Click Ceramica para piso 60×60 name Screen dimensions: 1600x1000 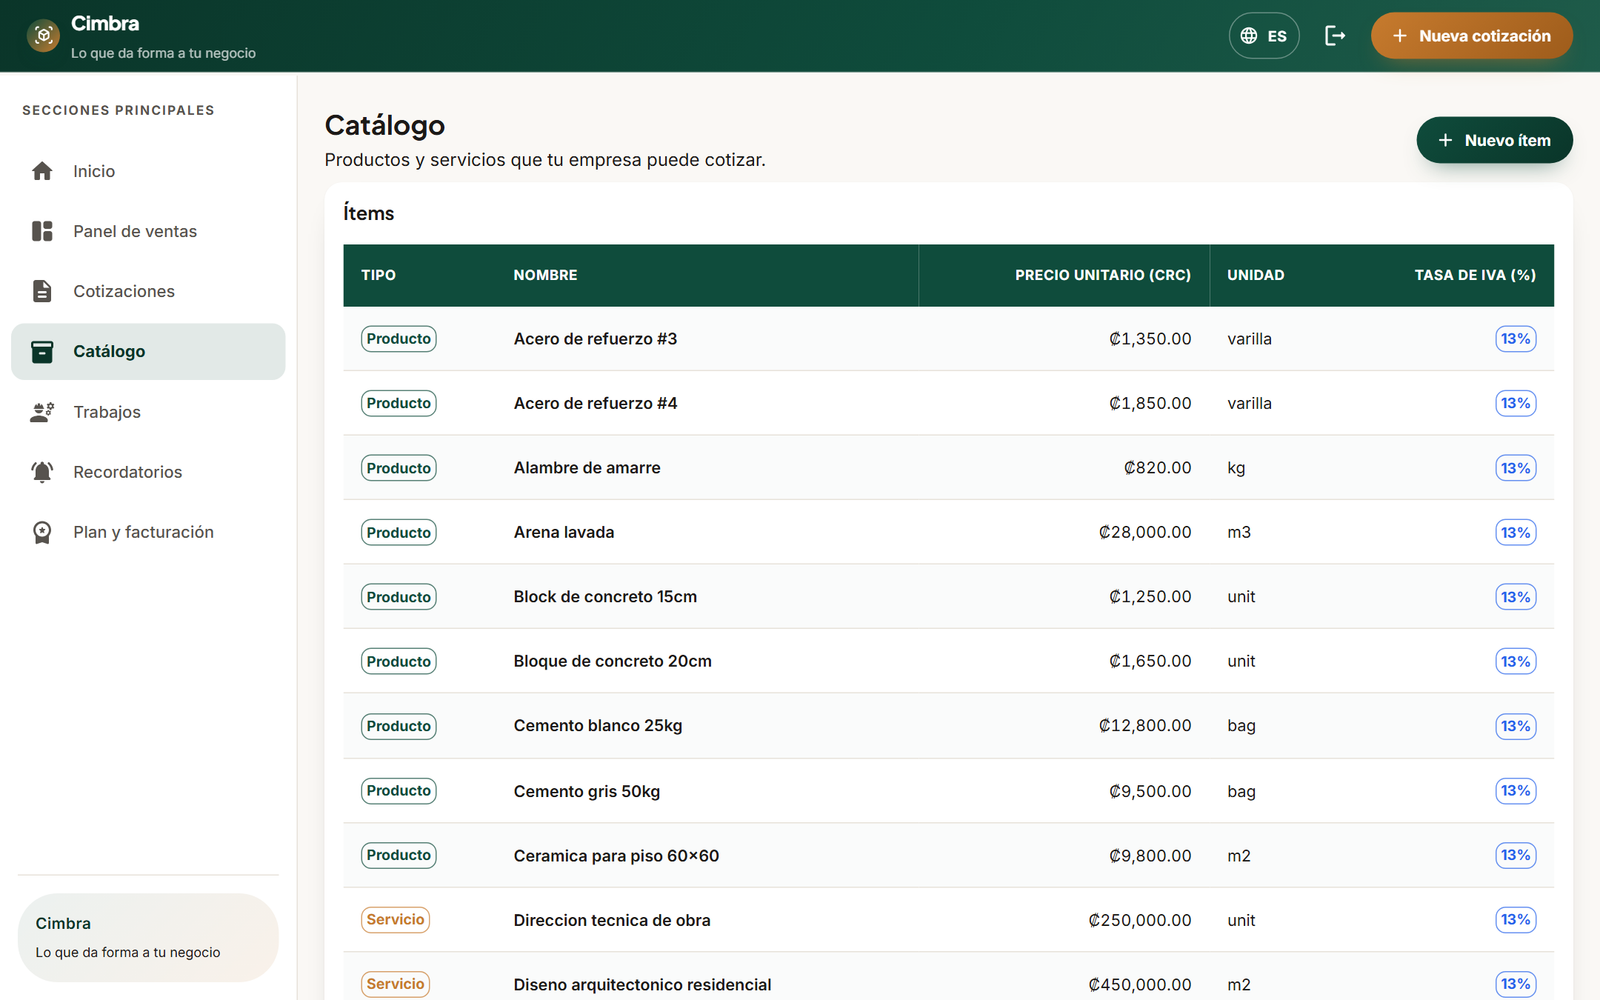[616, 856]
